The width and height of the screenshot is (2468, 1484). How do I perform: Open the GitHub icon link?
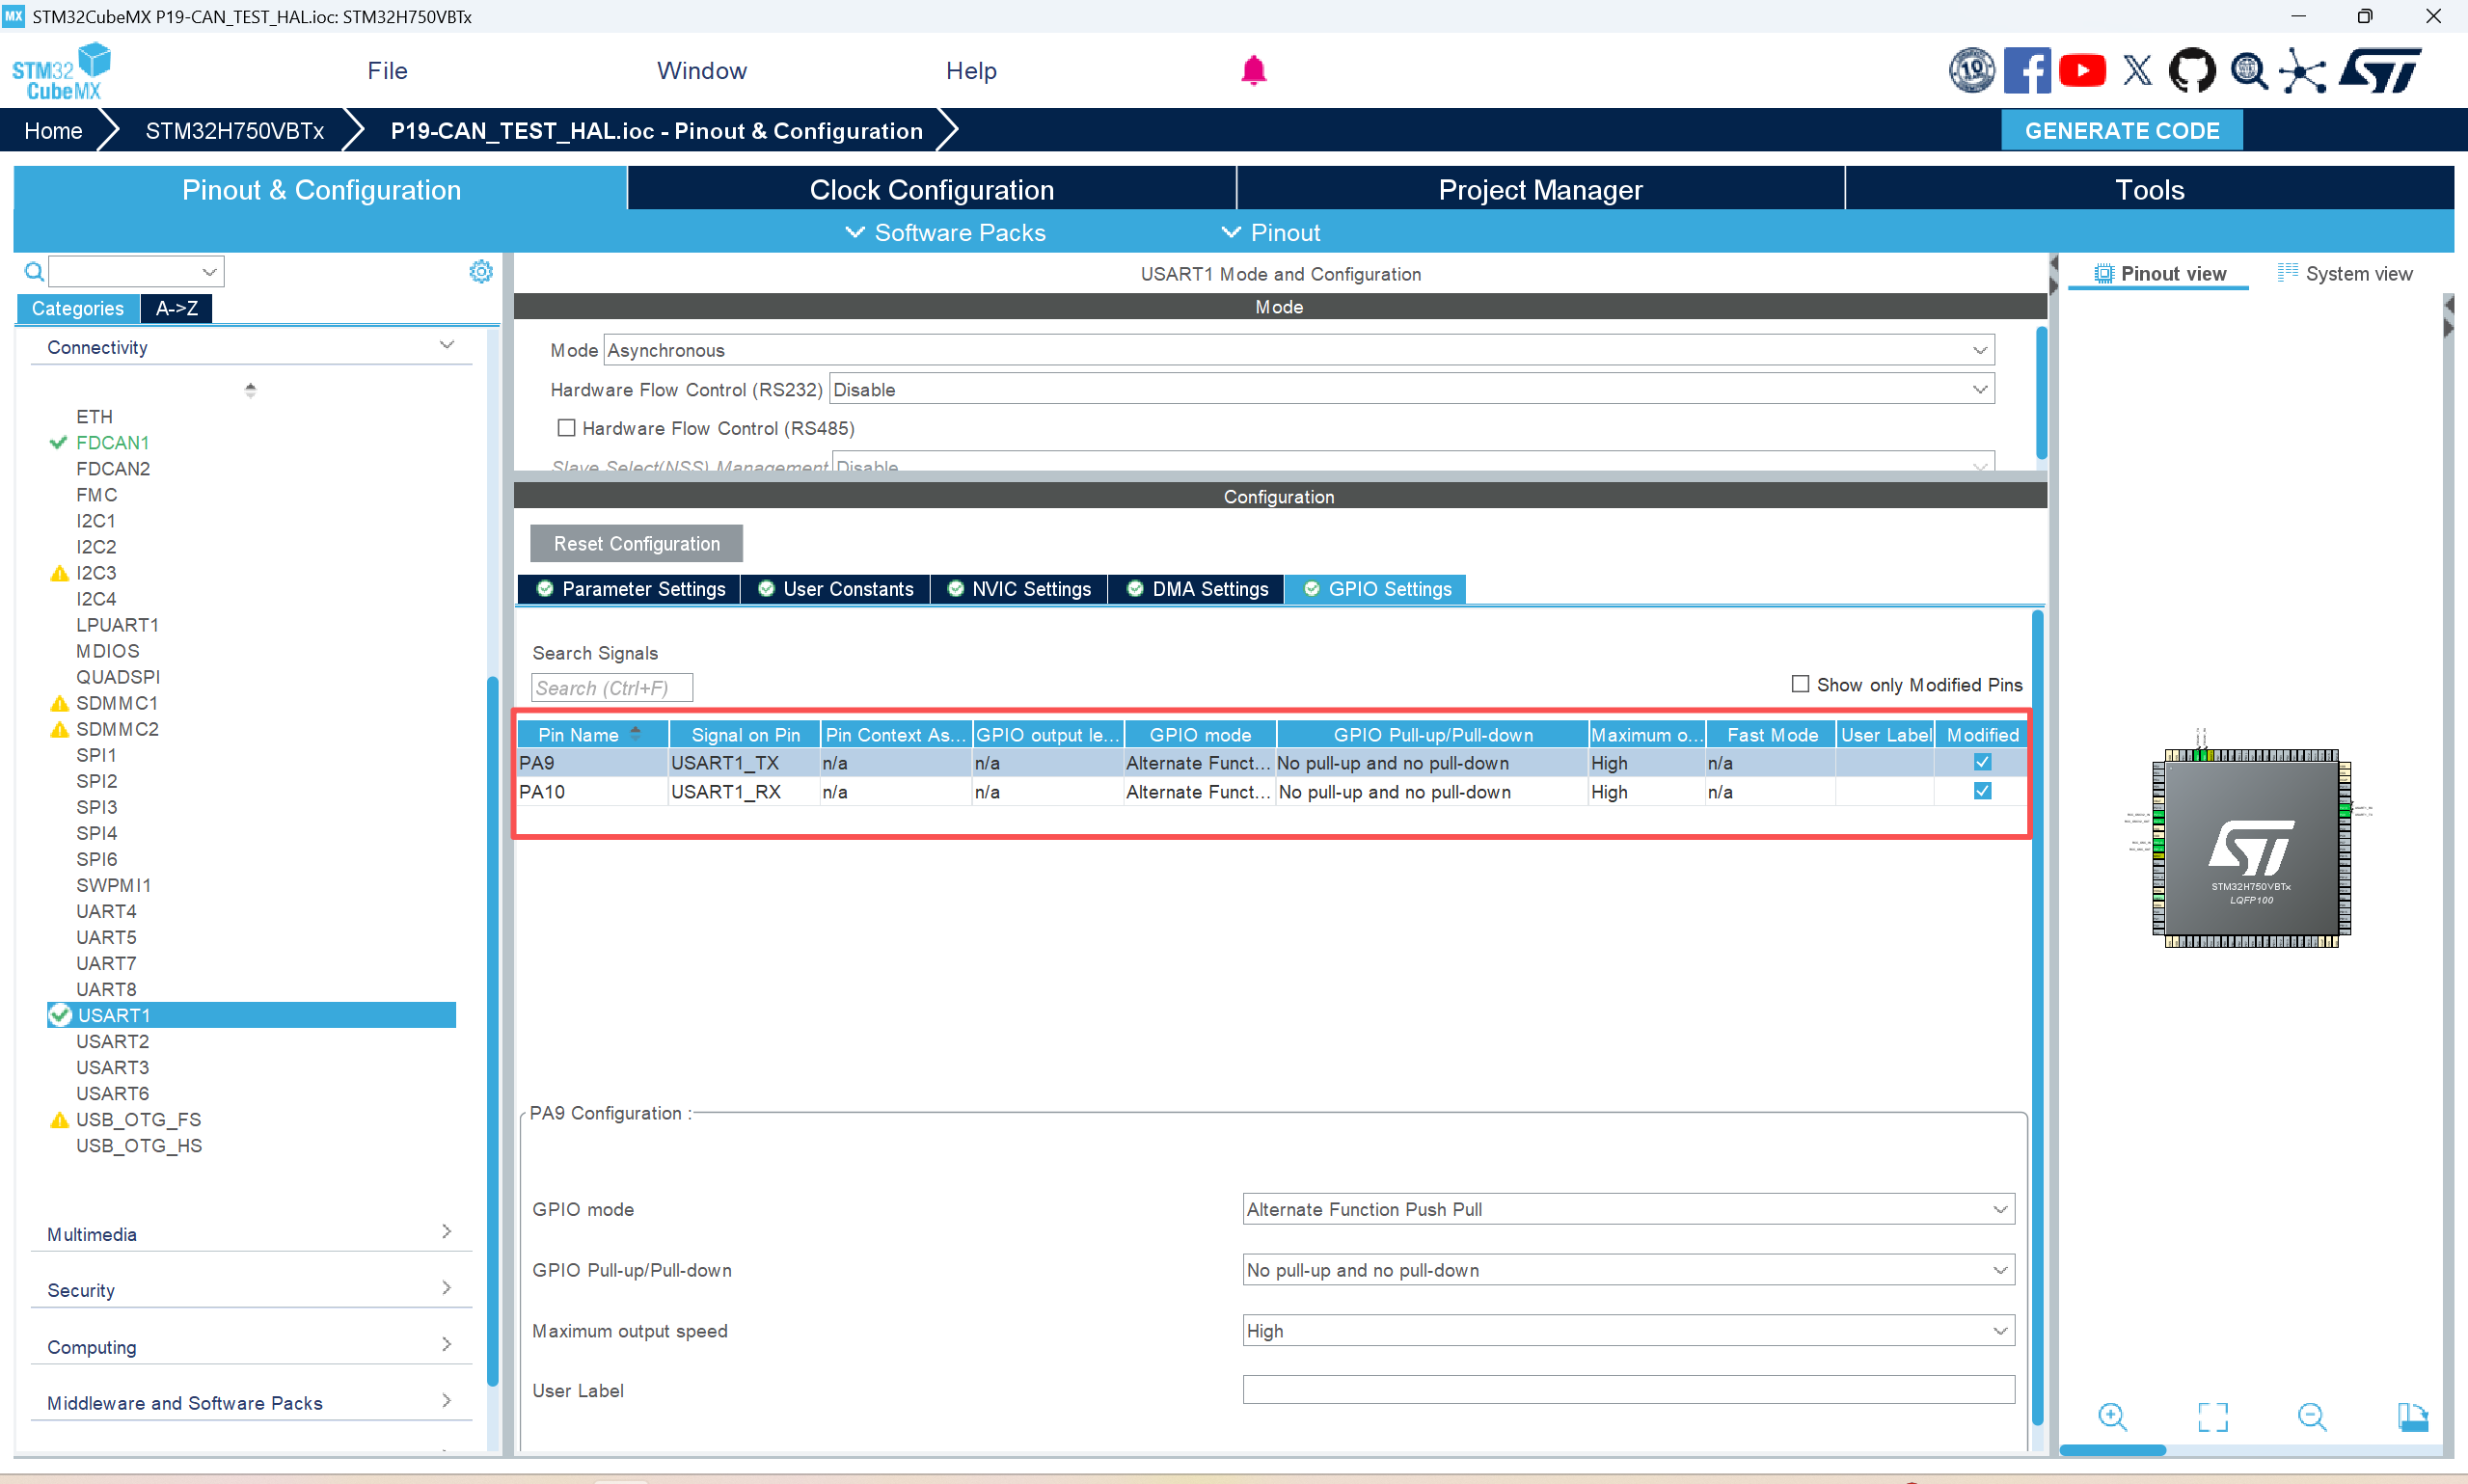(2191, 71)
